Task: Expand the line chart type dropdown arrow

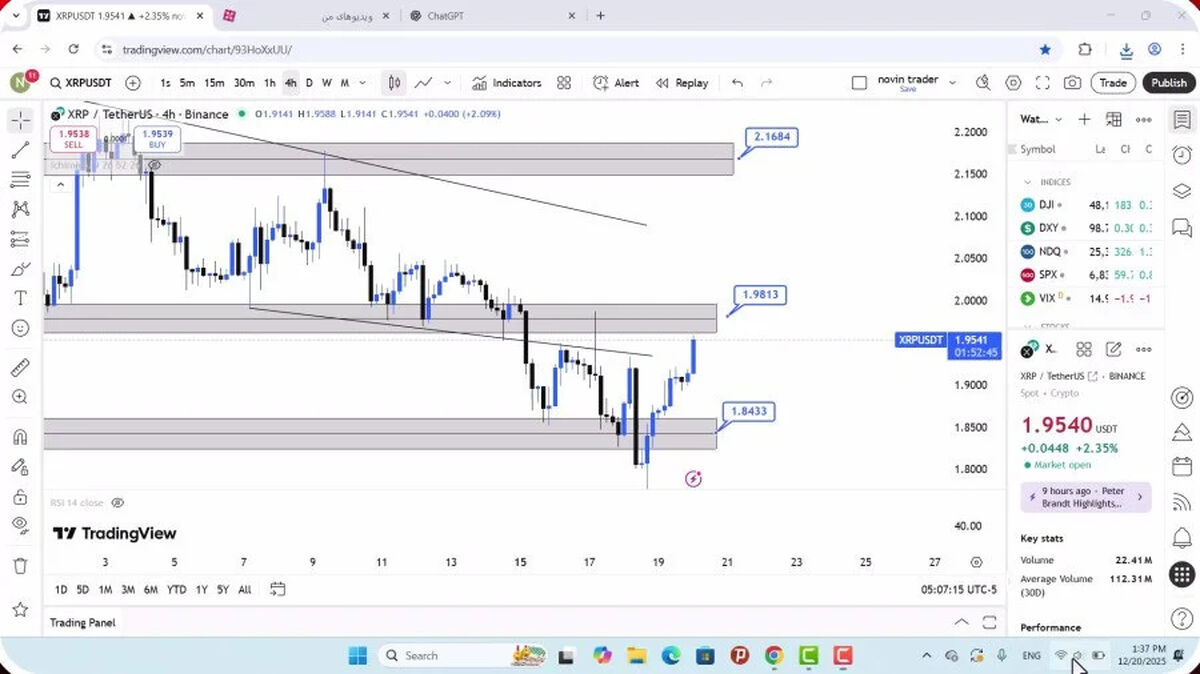Action: click(447, 83)
